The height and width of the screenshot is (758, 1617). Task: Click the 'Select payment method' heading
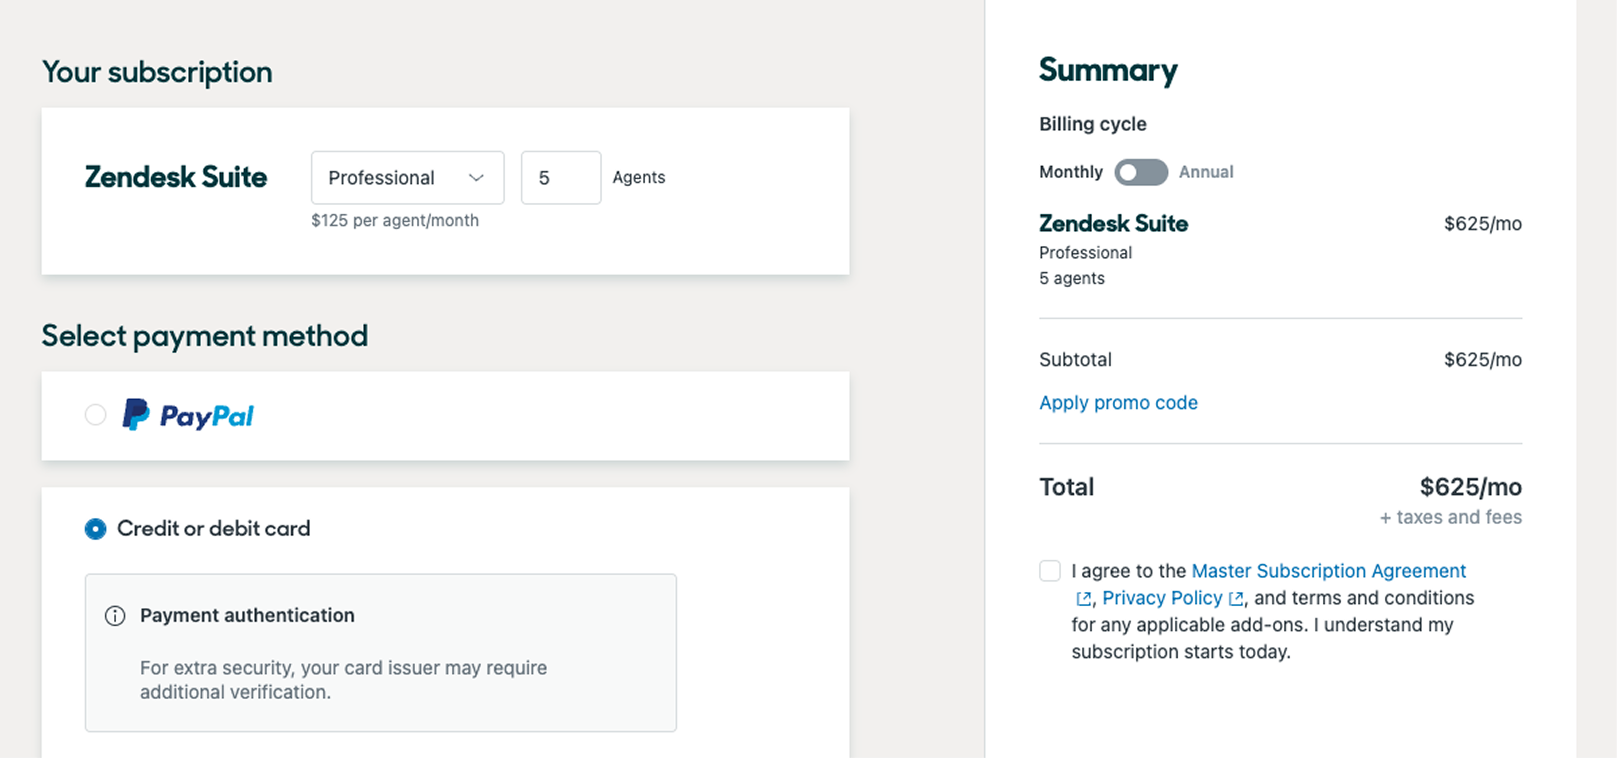[205, 336]
